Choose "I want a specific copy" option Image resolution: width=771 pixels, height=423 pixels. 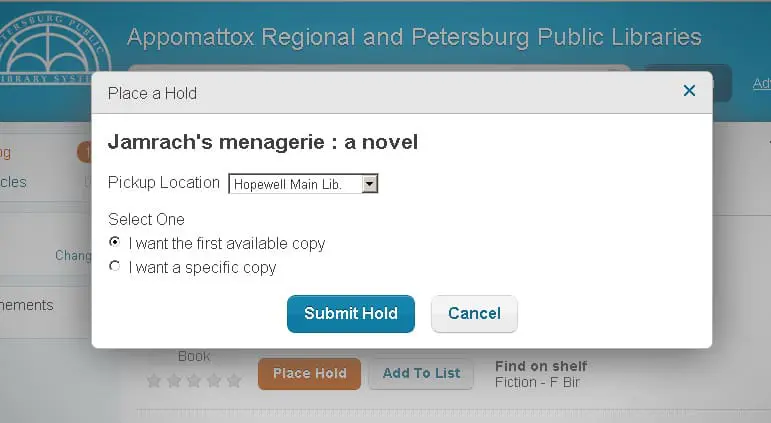pyautogui.click(x=115, y=266)
